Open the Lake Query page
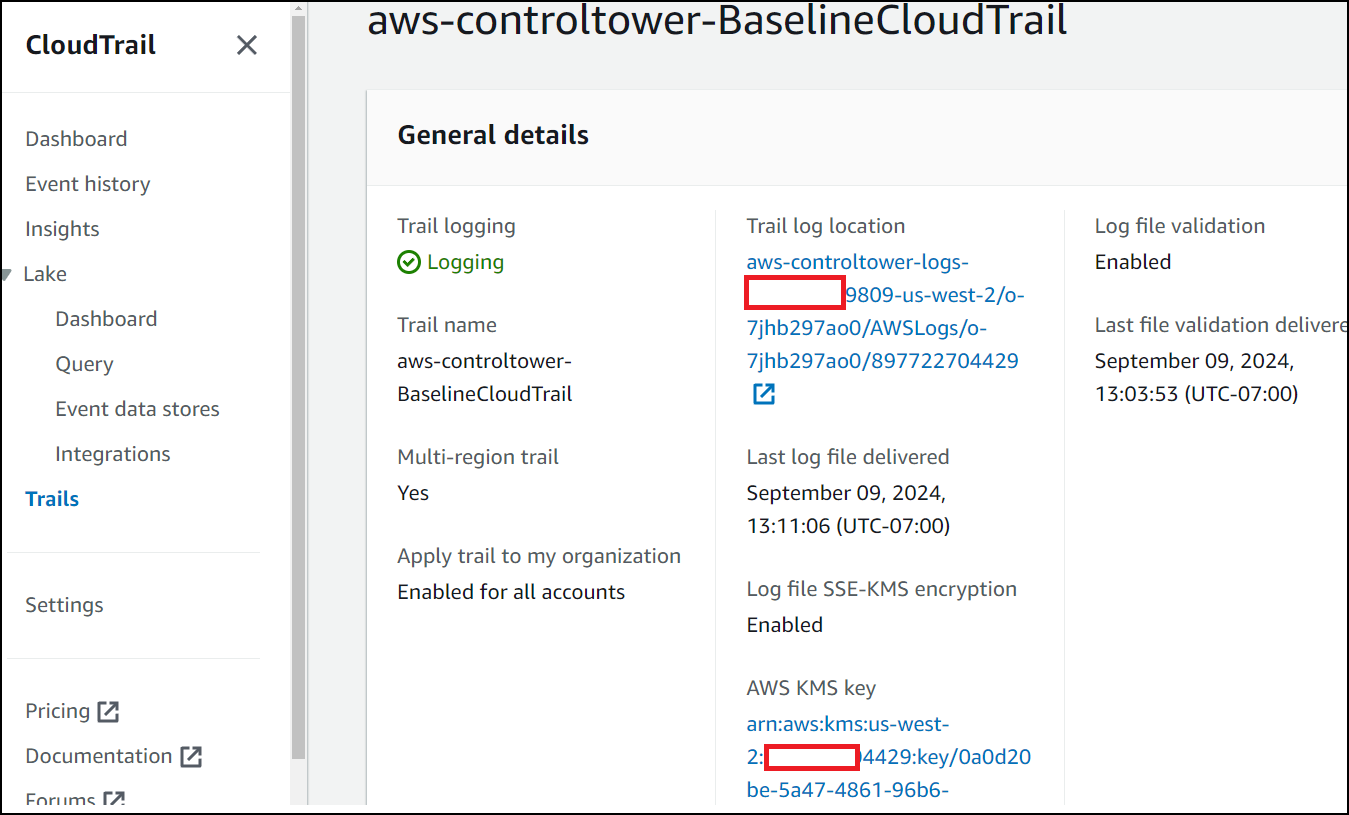This screenshot has height=815, width=1349. (84, 364)
